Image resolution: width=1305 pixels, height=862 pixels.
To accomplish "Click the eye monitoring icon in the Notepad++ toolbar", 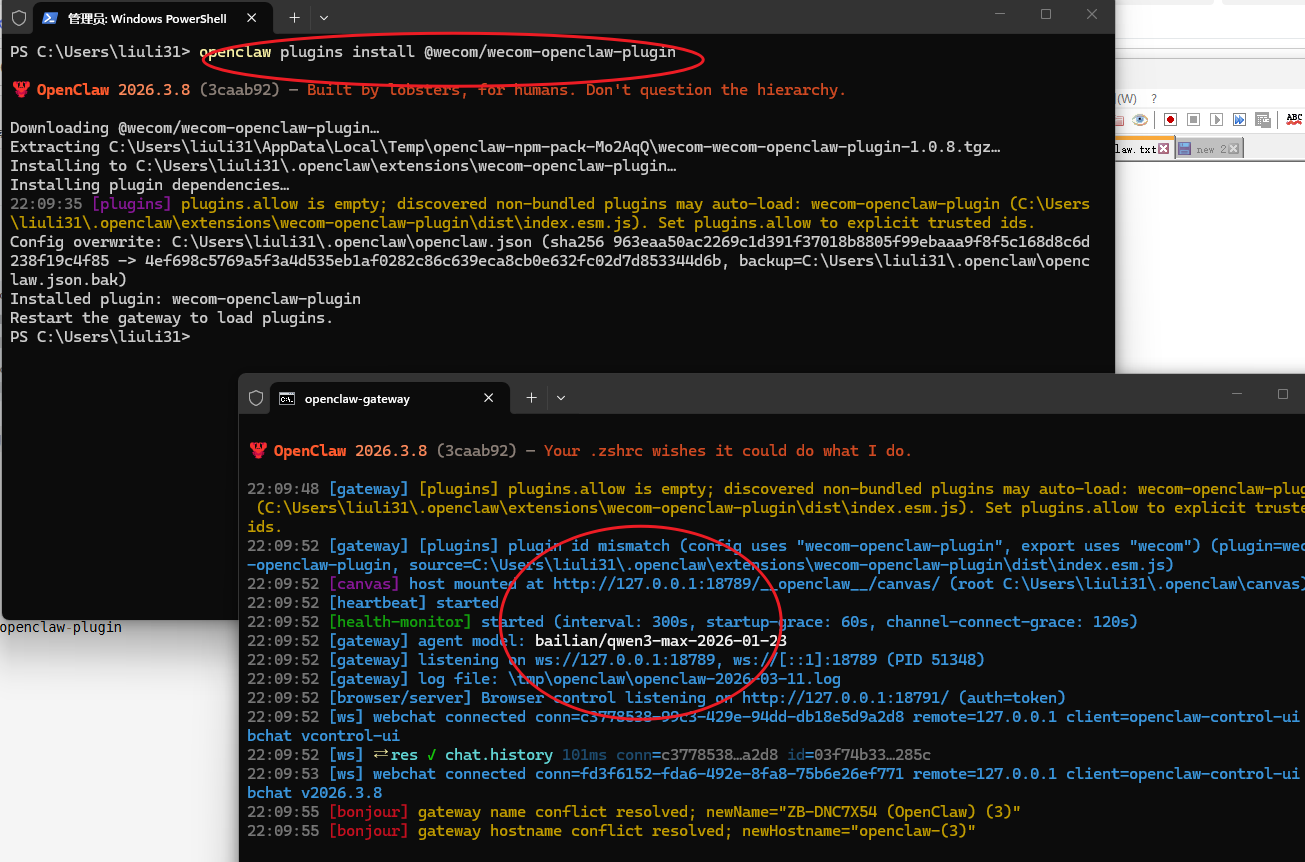I will 1140,119.
